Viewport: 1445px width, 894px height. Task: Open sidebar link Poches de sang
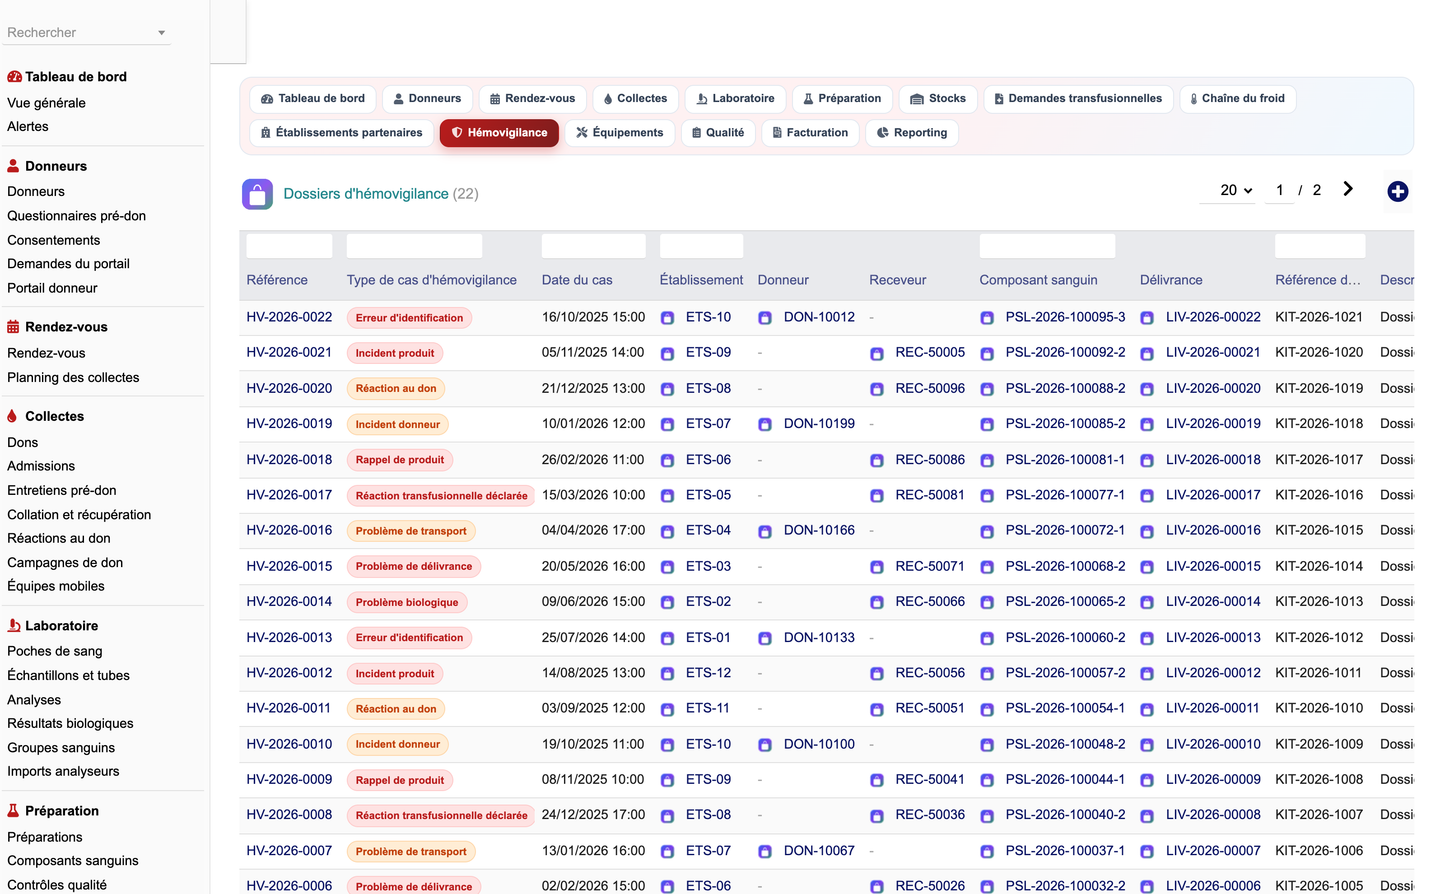pos(55,651)
